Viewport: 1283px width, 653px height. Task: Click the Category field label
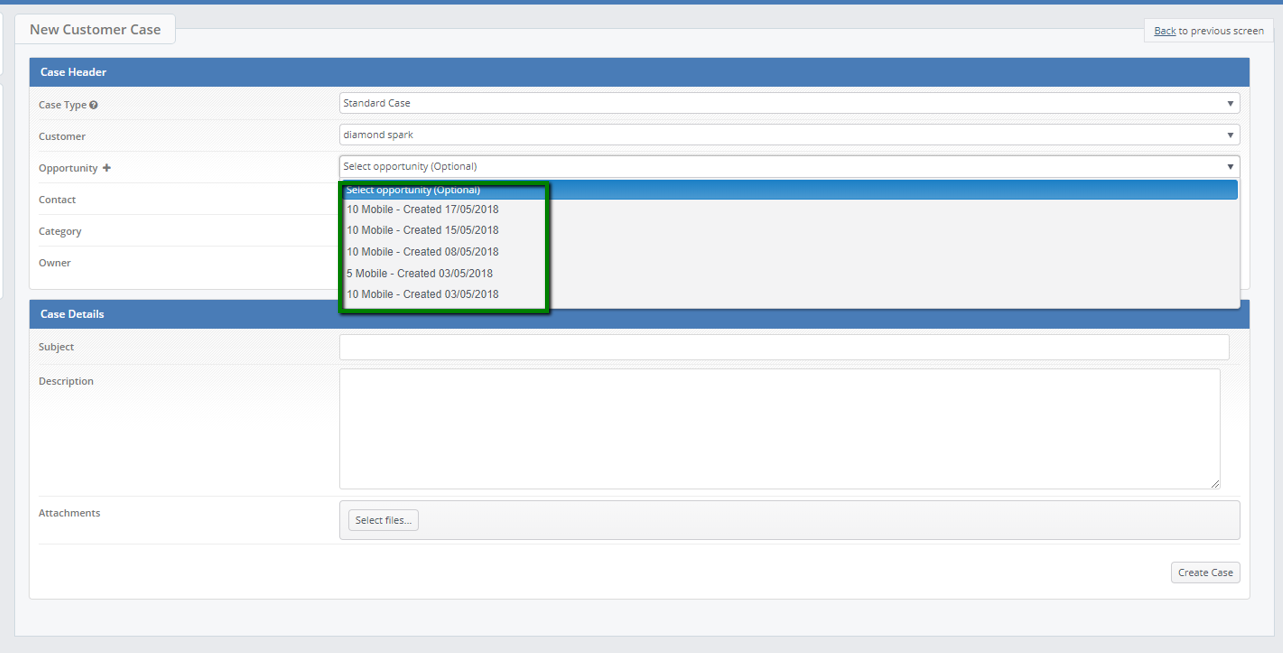(x=60, y=231)
